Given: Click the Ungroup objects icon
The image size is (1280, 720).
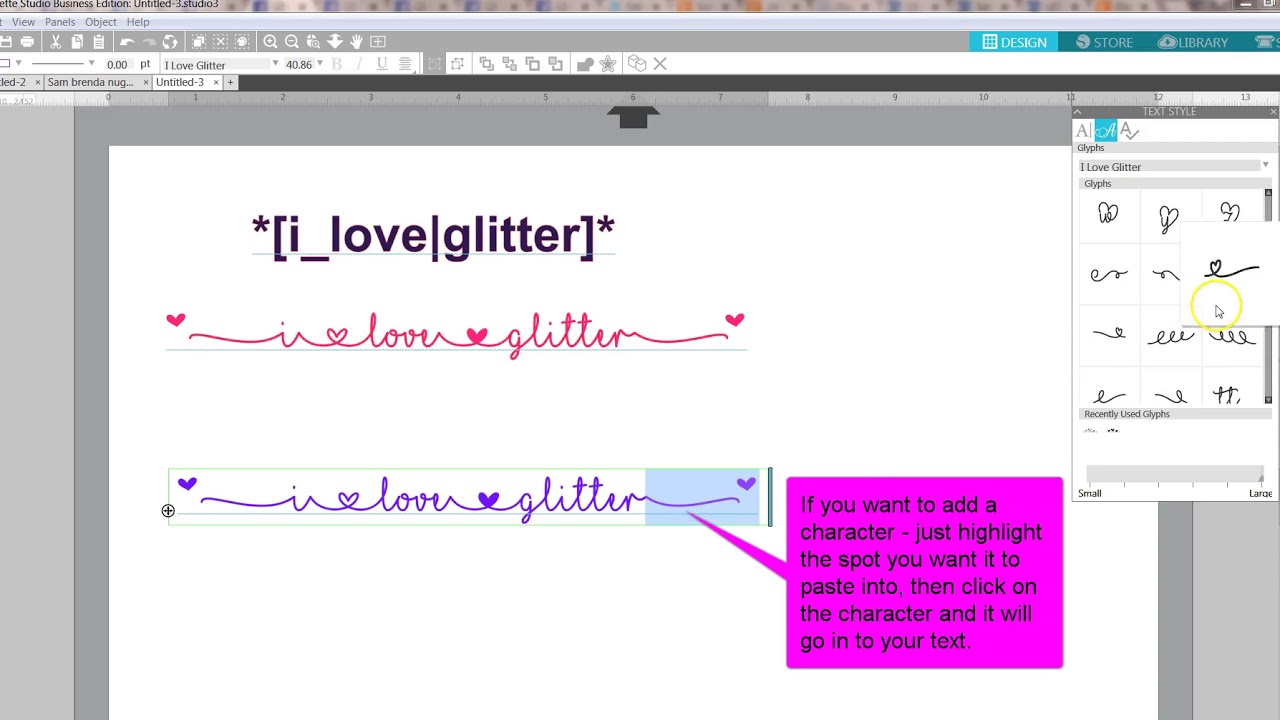Looking at the screenshot, I should coord(457,64).
